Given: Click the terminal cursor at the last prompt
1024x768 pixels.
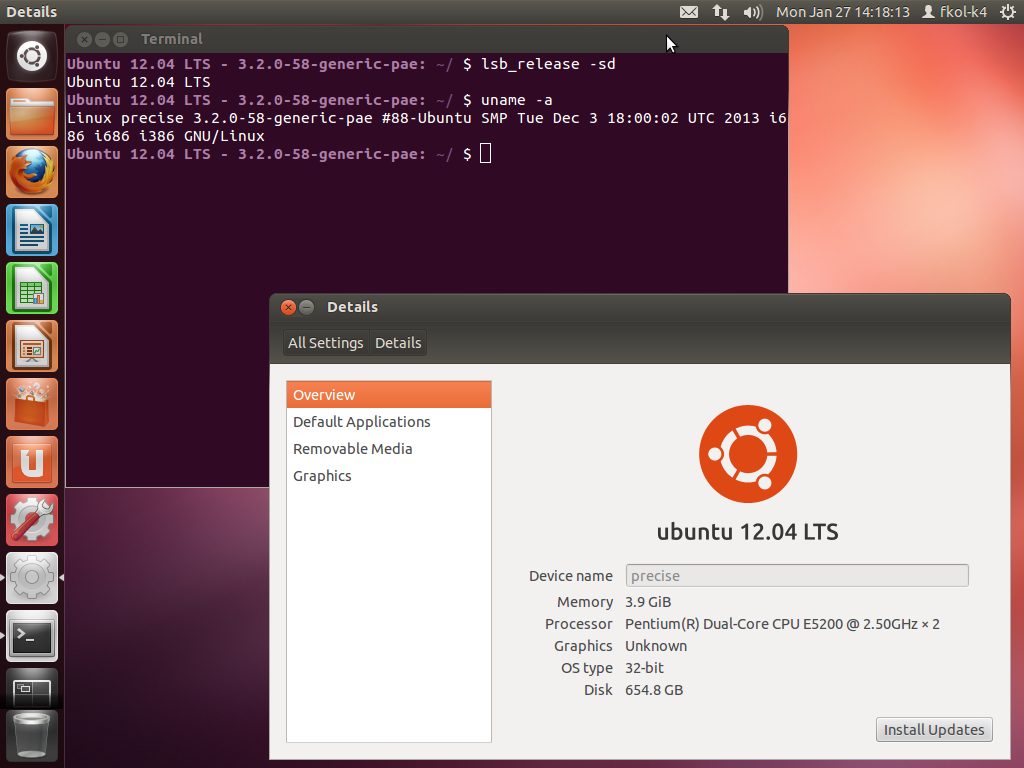Looking at the screenshot, I should click(485, 154).
